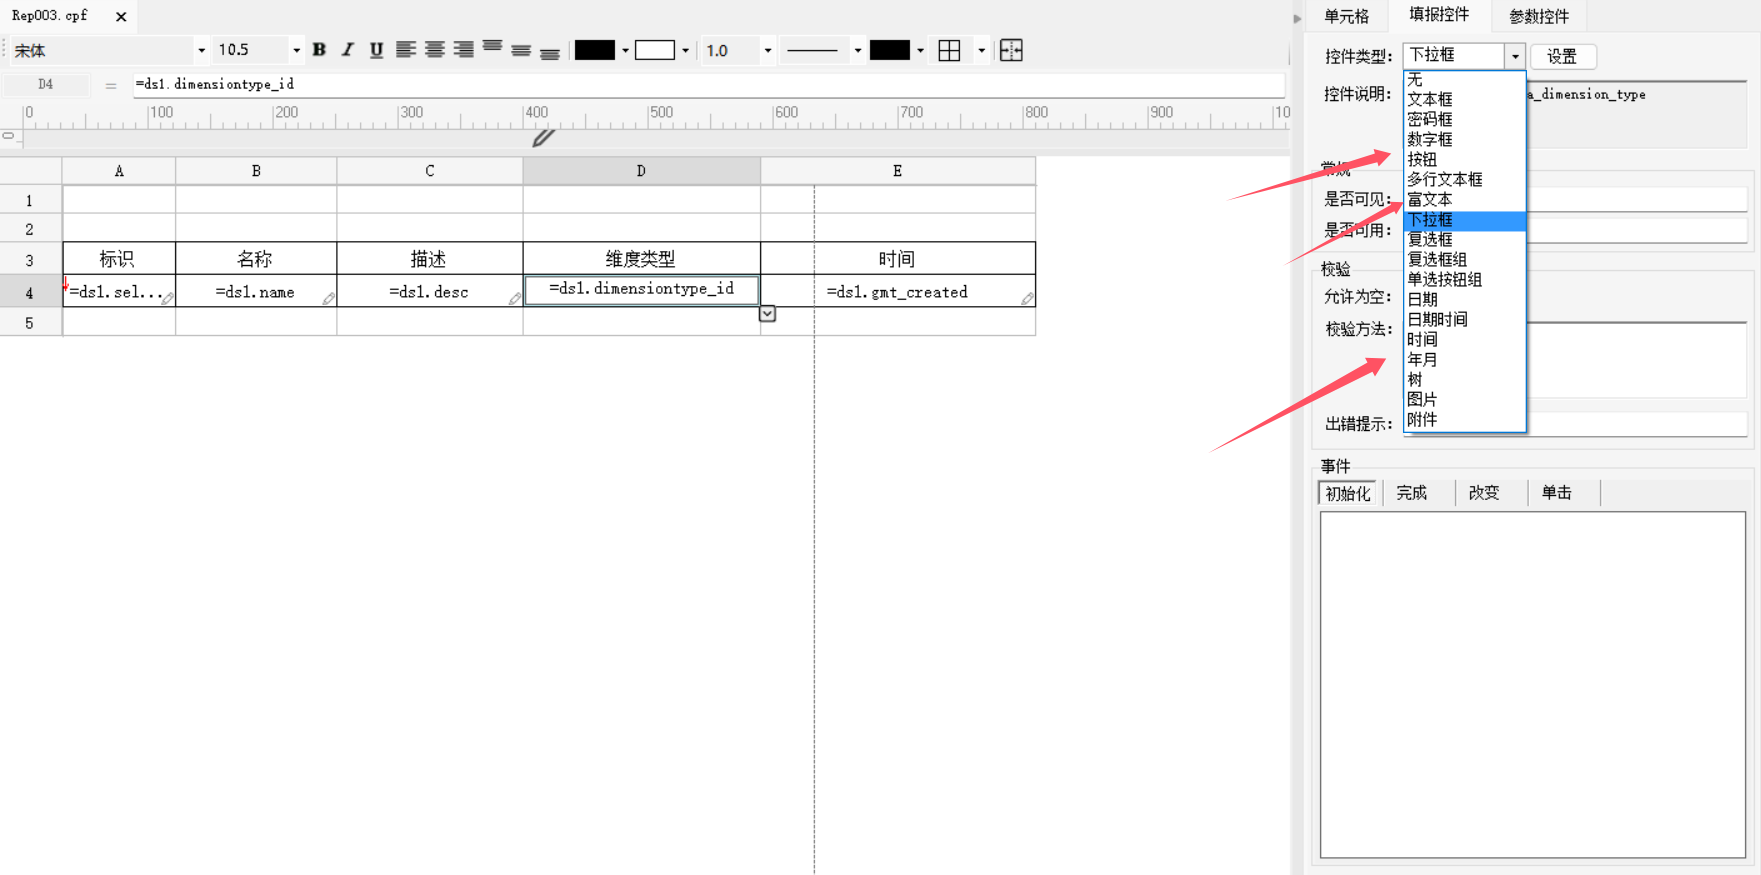Toggle bold formatting
This screenshot has width=1761, height=875.
click(x=319, y=50)
